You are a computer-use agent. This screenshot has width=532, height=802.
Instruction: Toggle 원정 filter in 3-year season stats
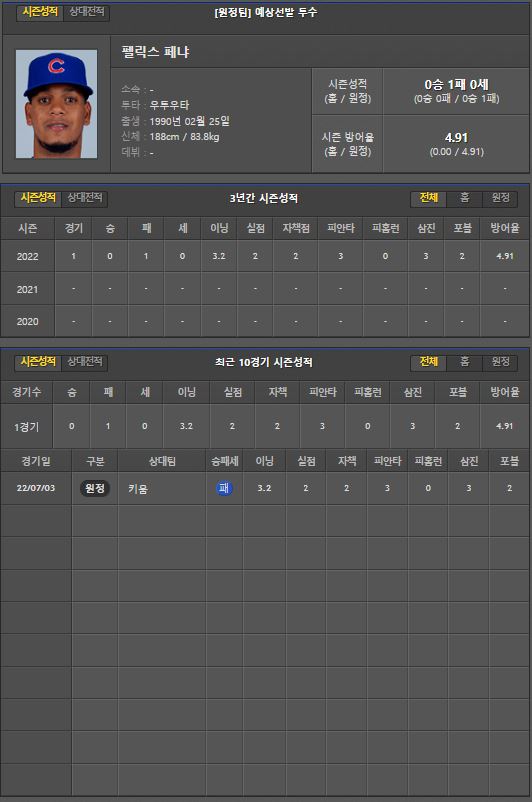500,198
